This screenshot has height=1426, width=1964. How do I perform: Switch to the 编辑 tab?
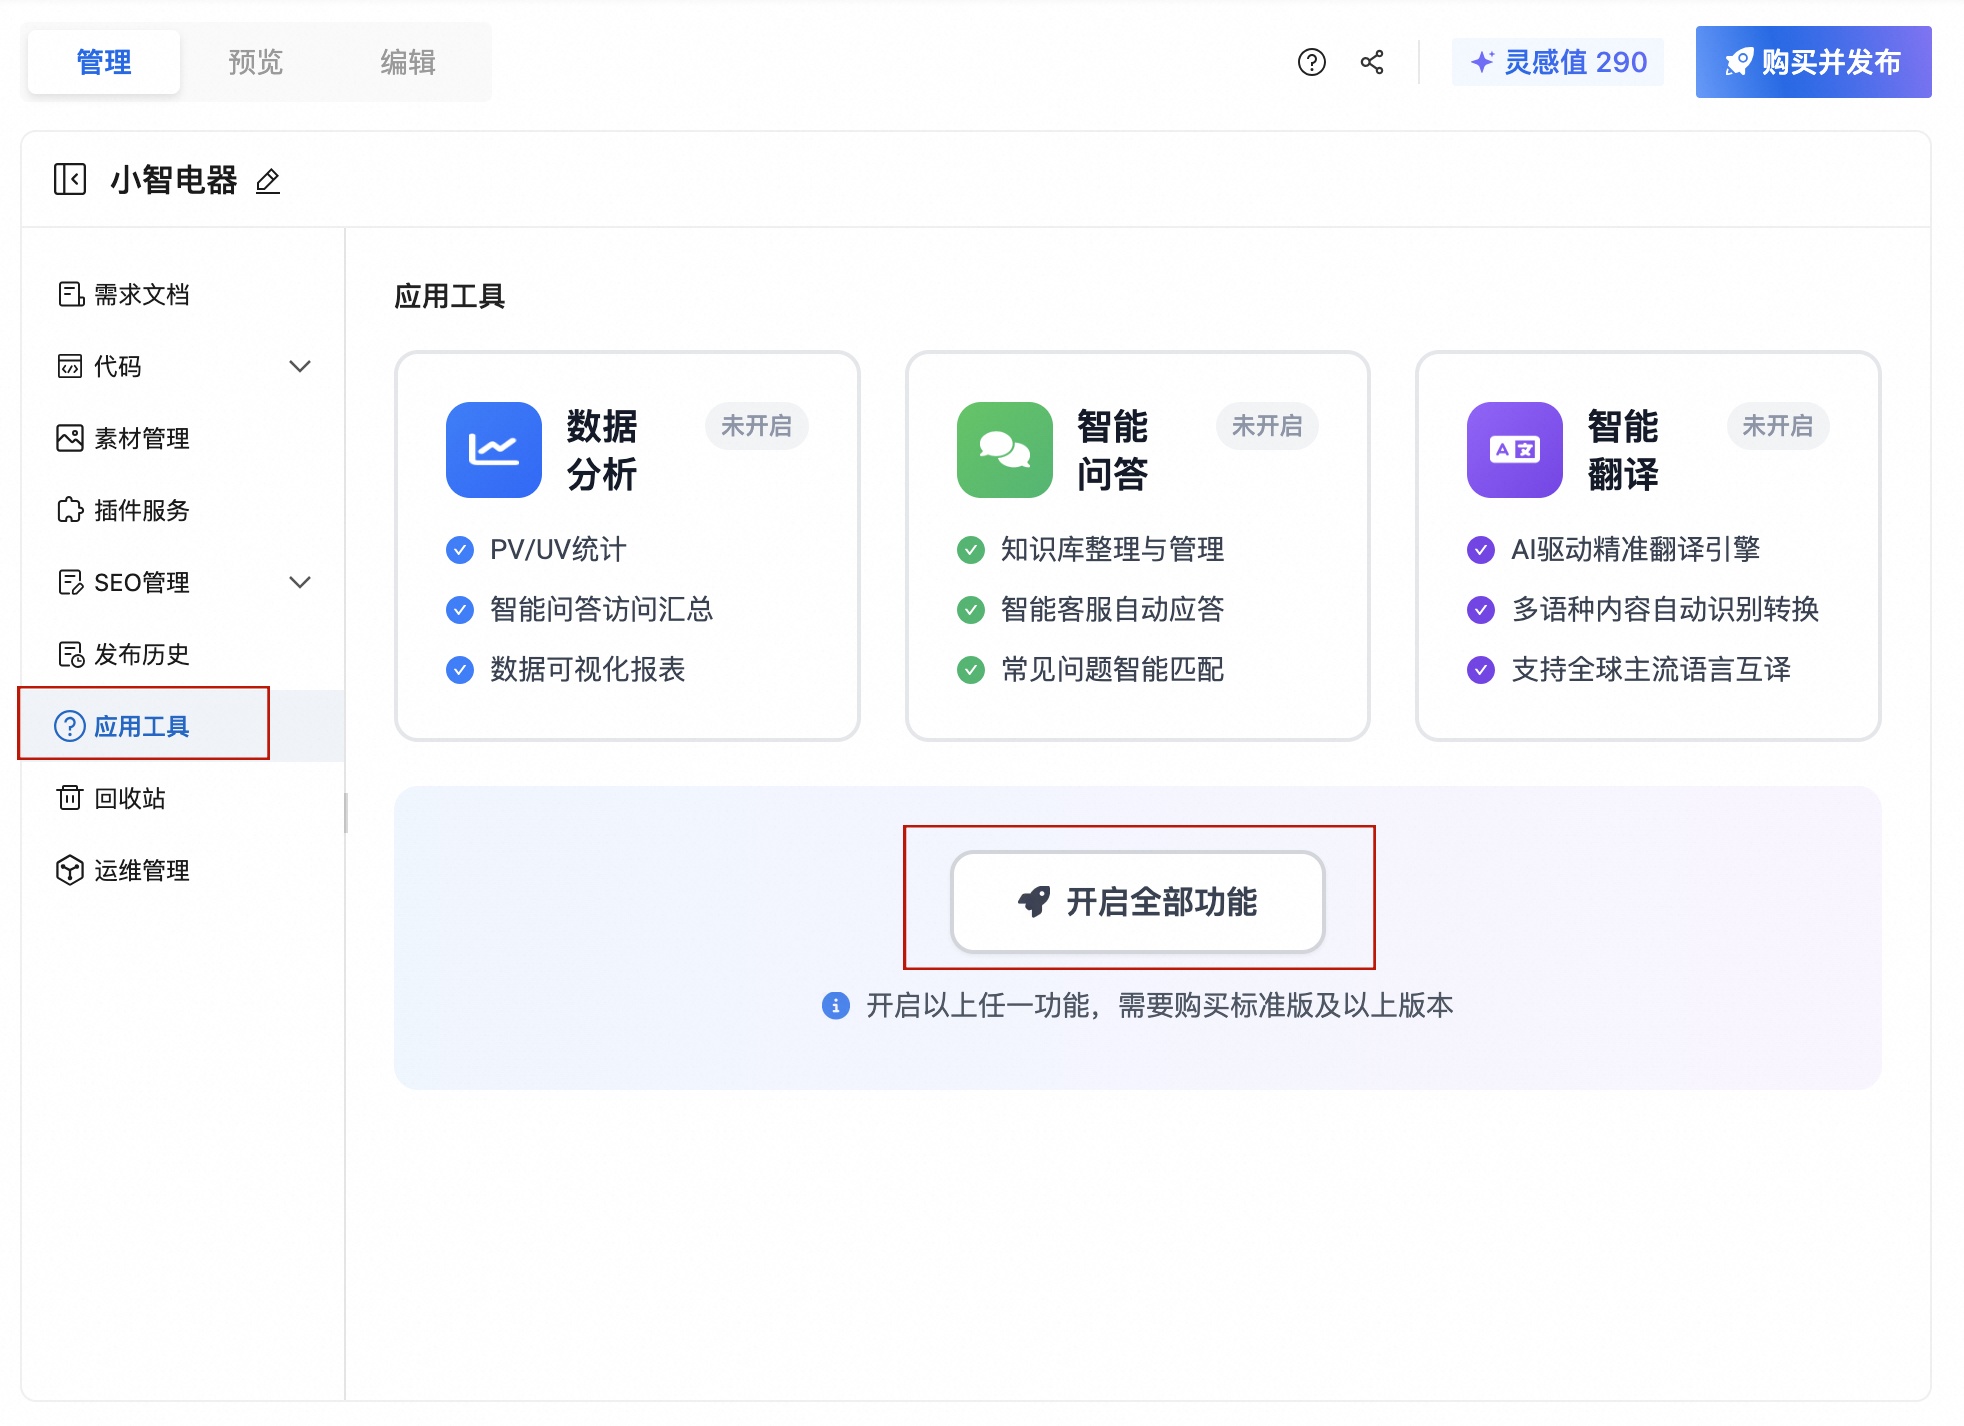[x=408, y=62]
